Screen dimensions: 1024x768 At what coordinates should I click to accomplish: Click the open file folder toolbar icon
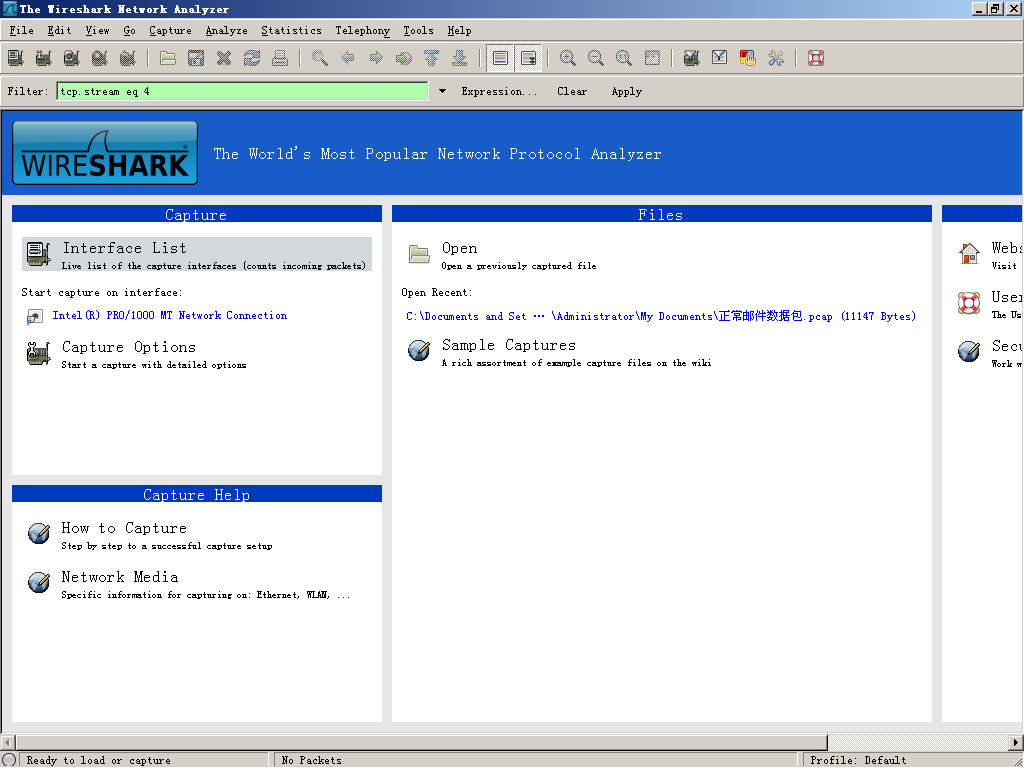pyautogui.click(x=168, y=58)
